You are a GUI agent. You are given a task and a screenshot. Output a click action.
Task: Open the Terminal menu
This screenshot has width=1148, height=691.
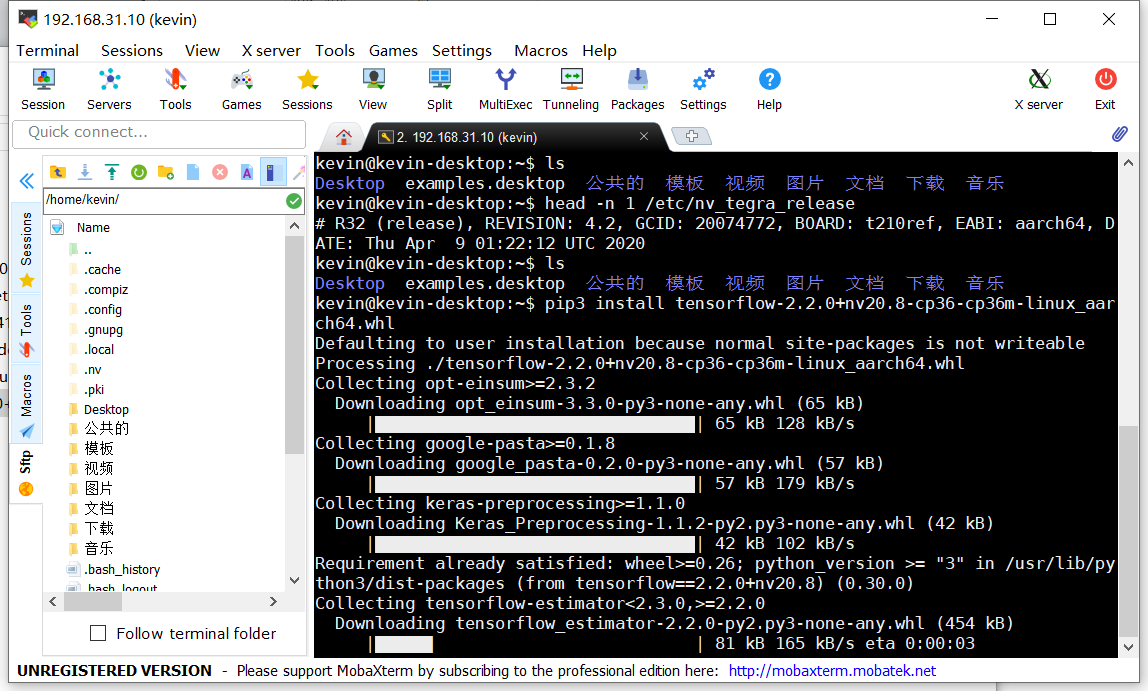click(47, 50)
